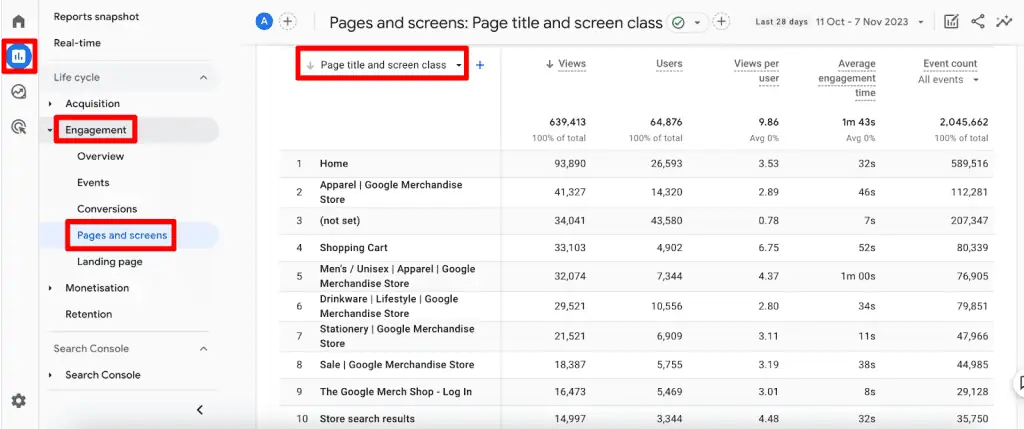
Task: Click the green report status check icon
Action: point(678,23)
